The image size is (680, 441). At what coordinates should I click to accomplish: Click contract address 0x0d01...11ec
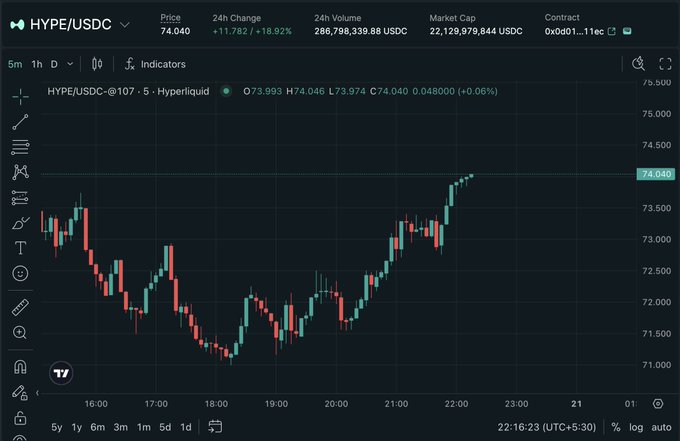[x=574, y=31]
